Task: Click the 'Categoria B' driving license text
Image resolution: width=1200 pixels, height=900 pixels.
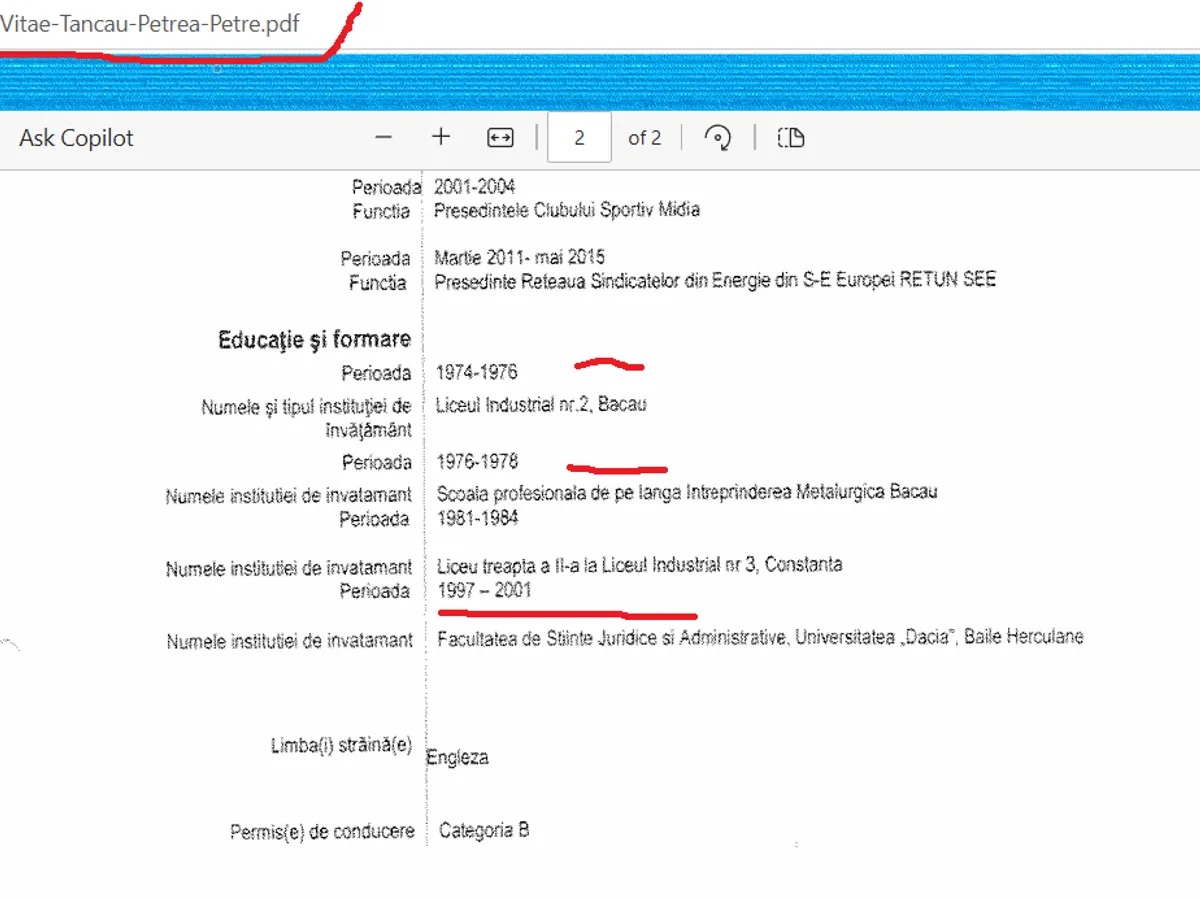Action: point(484,830)
